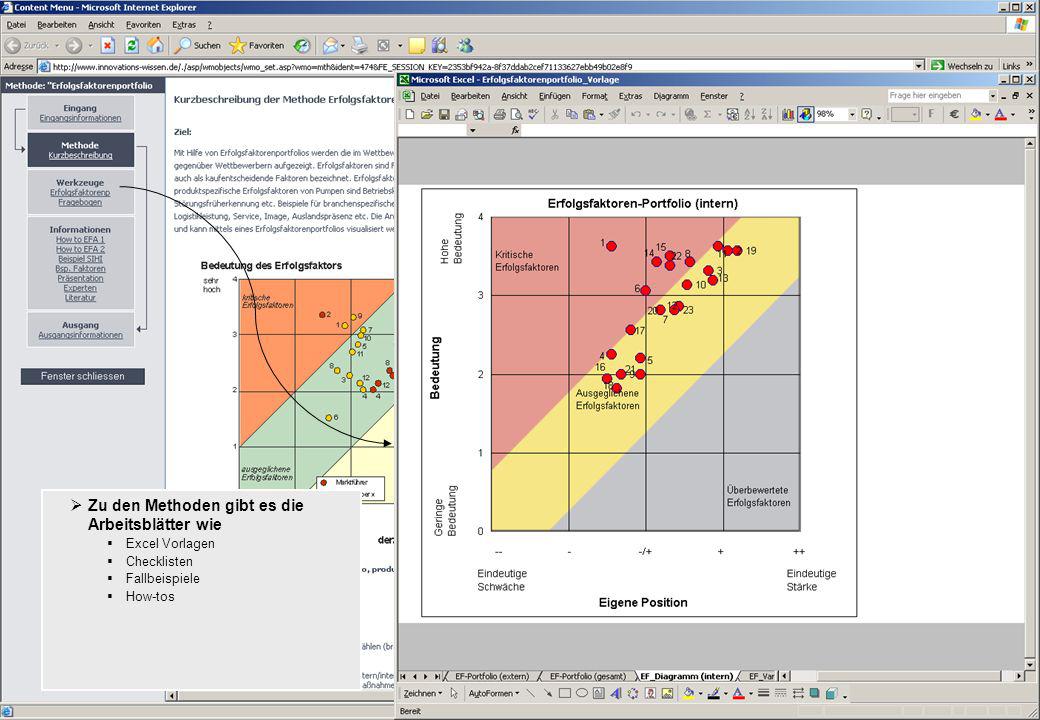Insert WordArt from drawing toolbar

(616, 693)
